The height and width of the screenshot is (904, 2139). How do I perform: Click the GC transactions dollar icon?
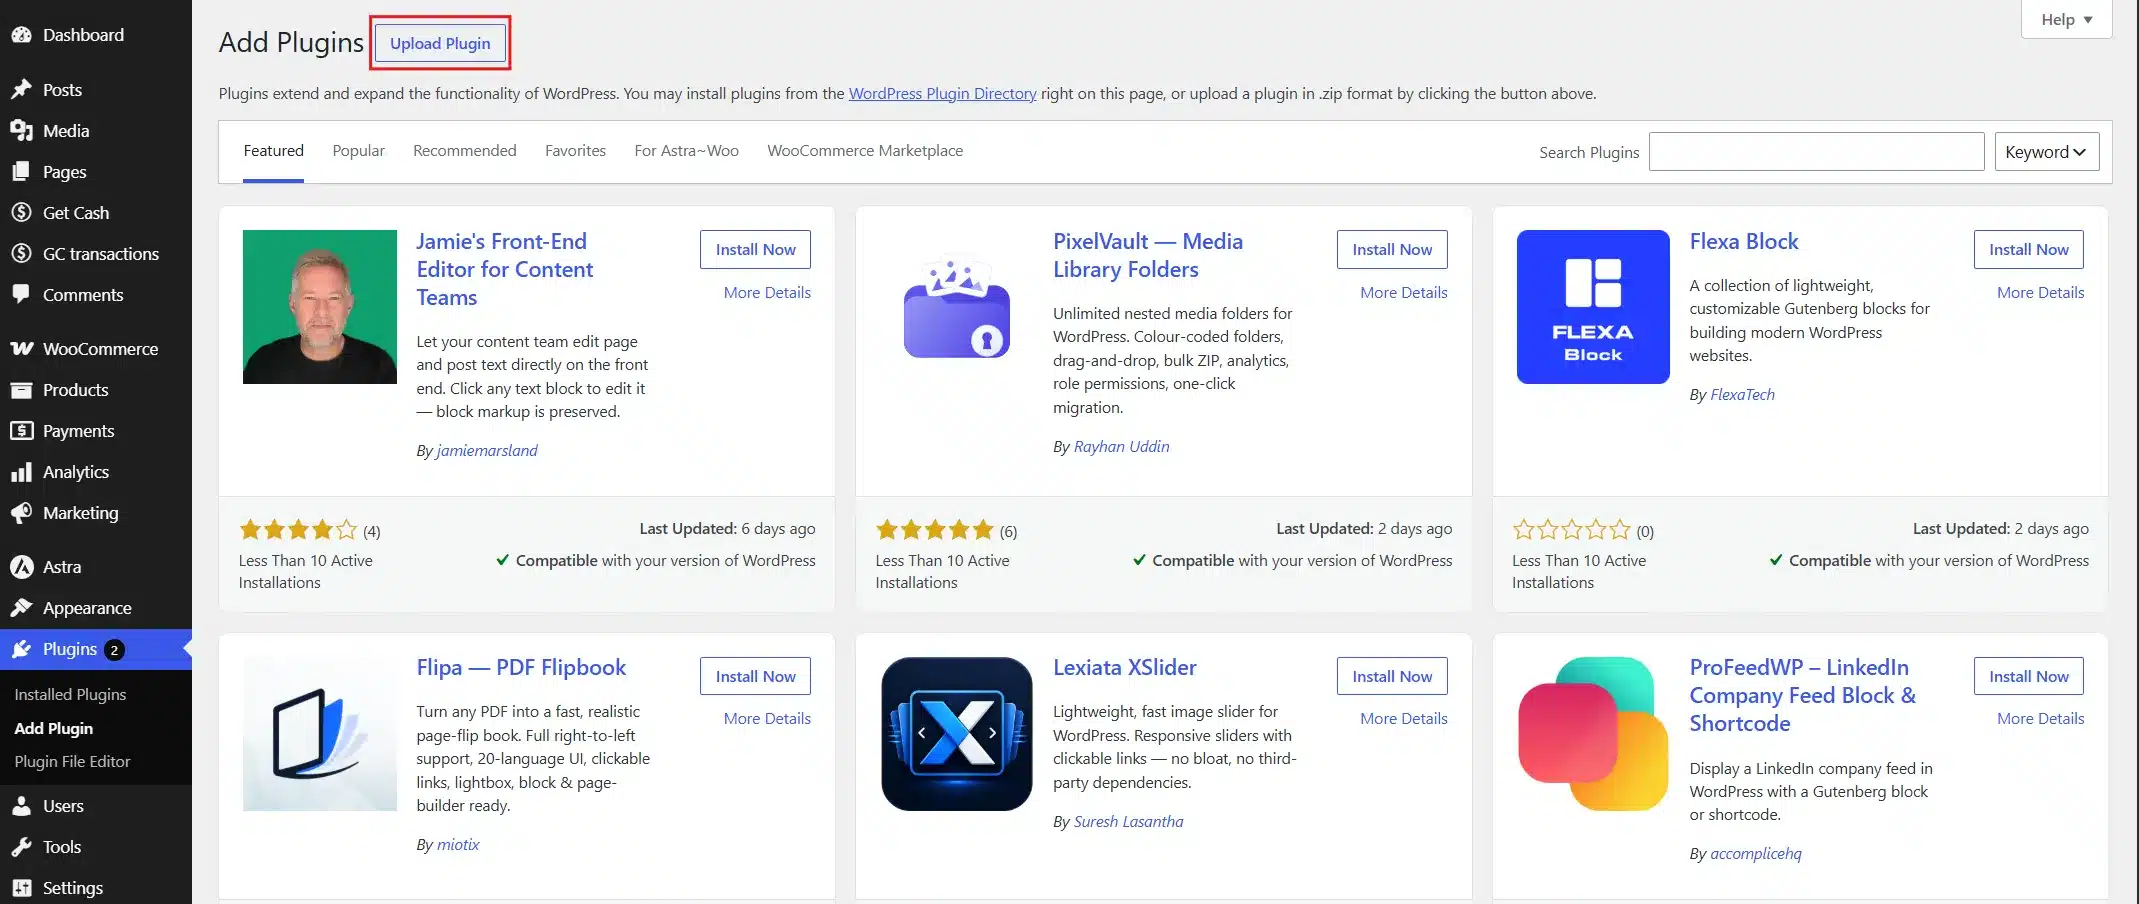(21, 254)
